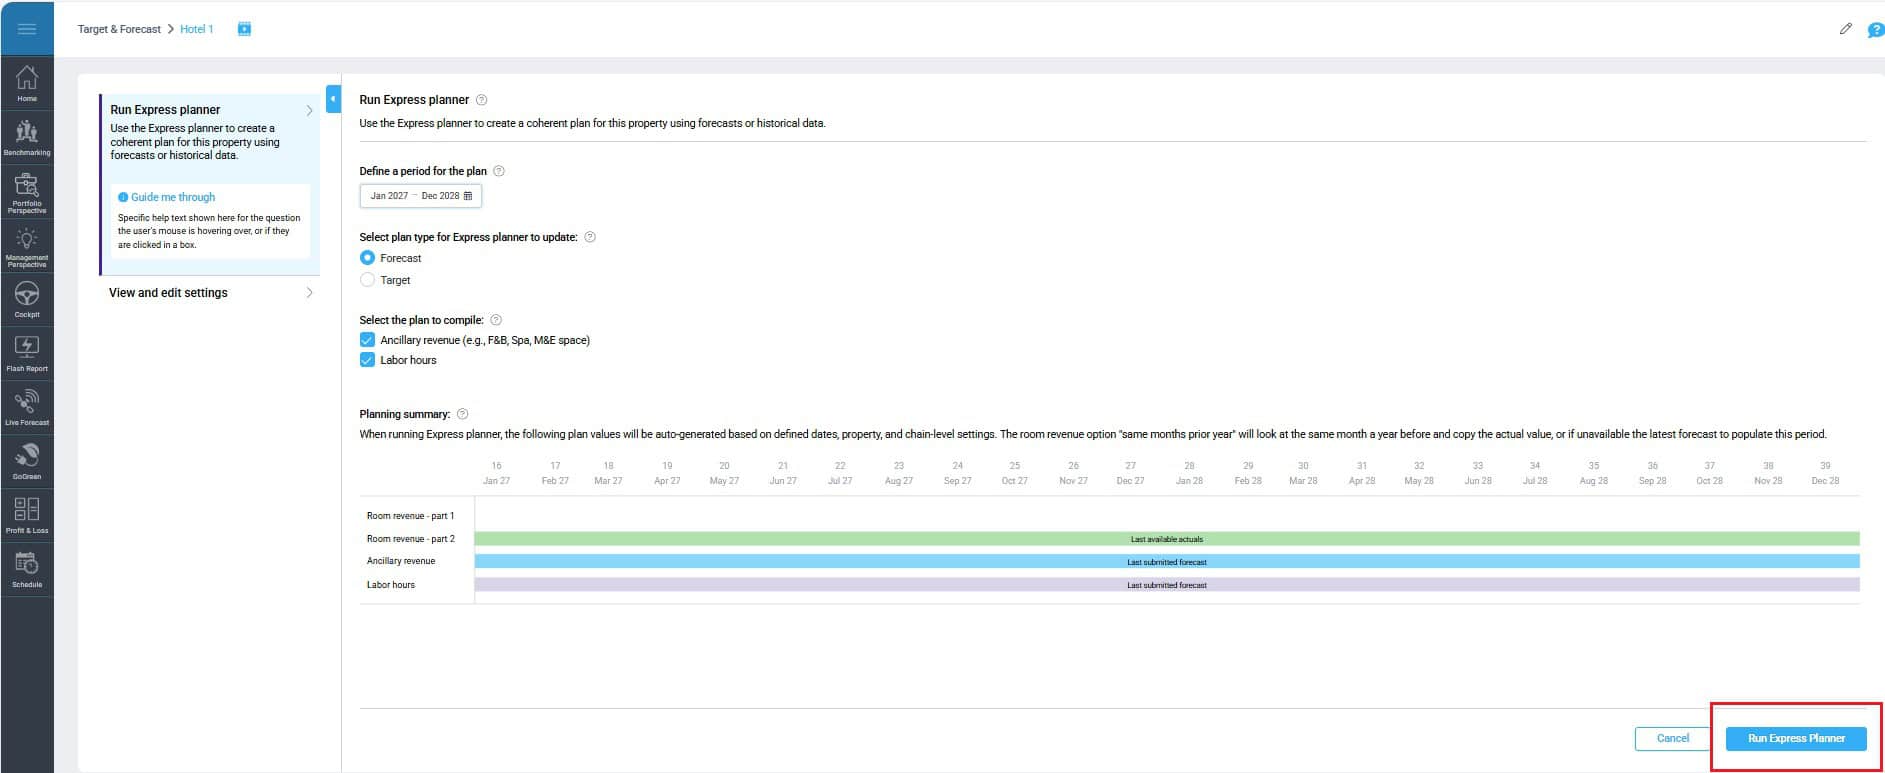Screen dimensions: 1885x773
Task: Collapse the left panel arrow
Action: 333,99
